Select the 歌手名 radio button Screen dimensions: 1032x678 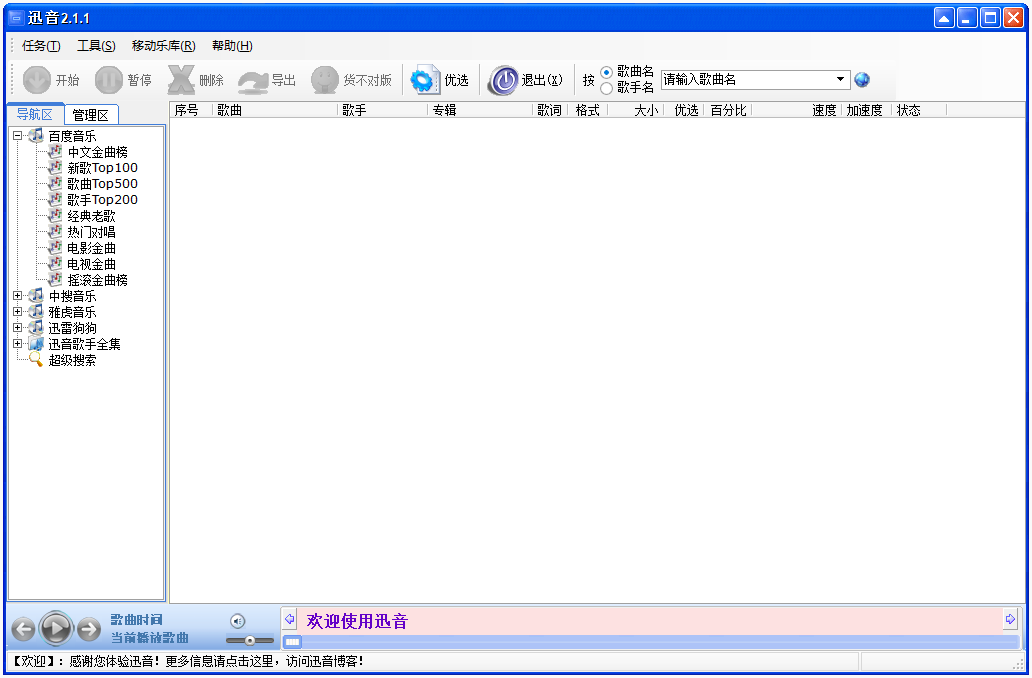pyautogui.click(x=607, y=88)
